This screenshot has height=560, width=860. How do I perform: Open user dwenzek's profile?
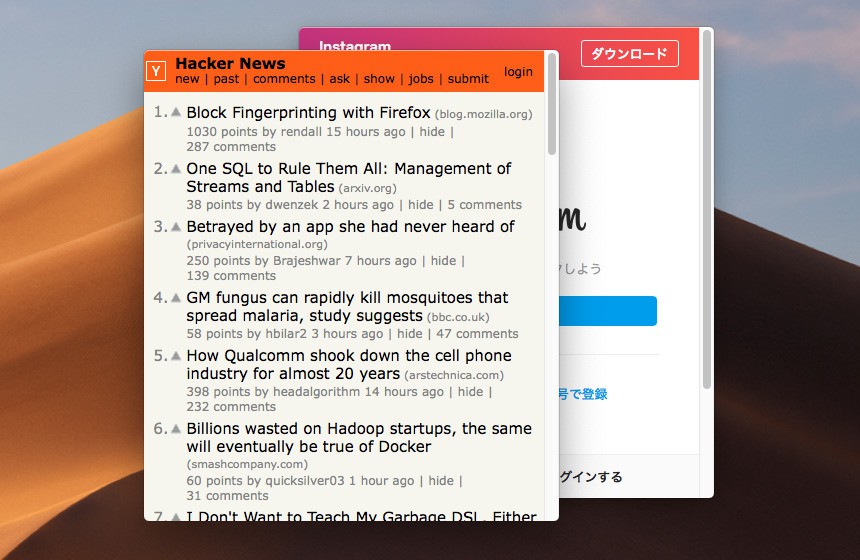(x=291, y=205)
